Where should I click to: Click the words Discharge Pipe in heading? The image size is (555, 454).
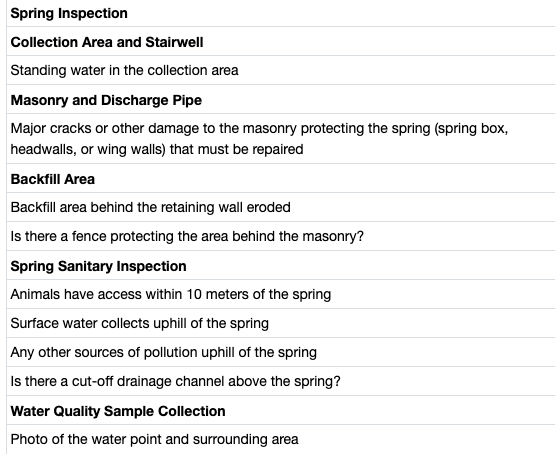(151, 100)
